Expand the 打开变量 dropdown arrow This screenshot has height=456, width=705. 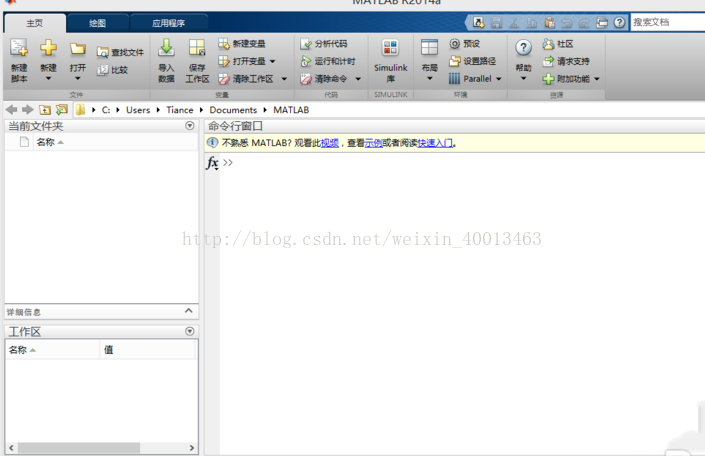click(272, 61)
